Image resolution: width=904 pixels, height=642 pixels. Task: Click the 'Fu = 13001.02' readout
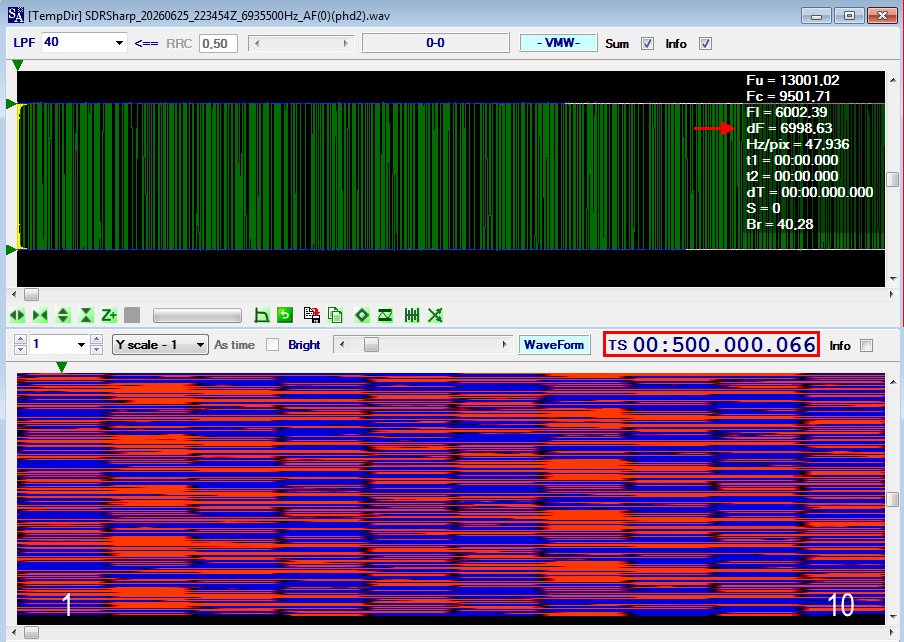click(x=793, y=80)
